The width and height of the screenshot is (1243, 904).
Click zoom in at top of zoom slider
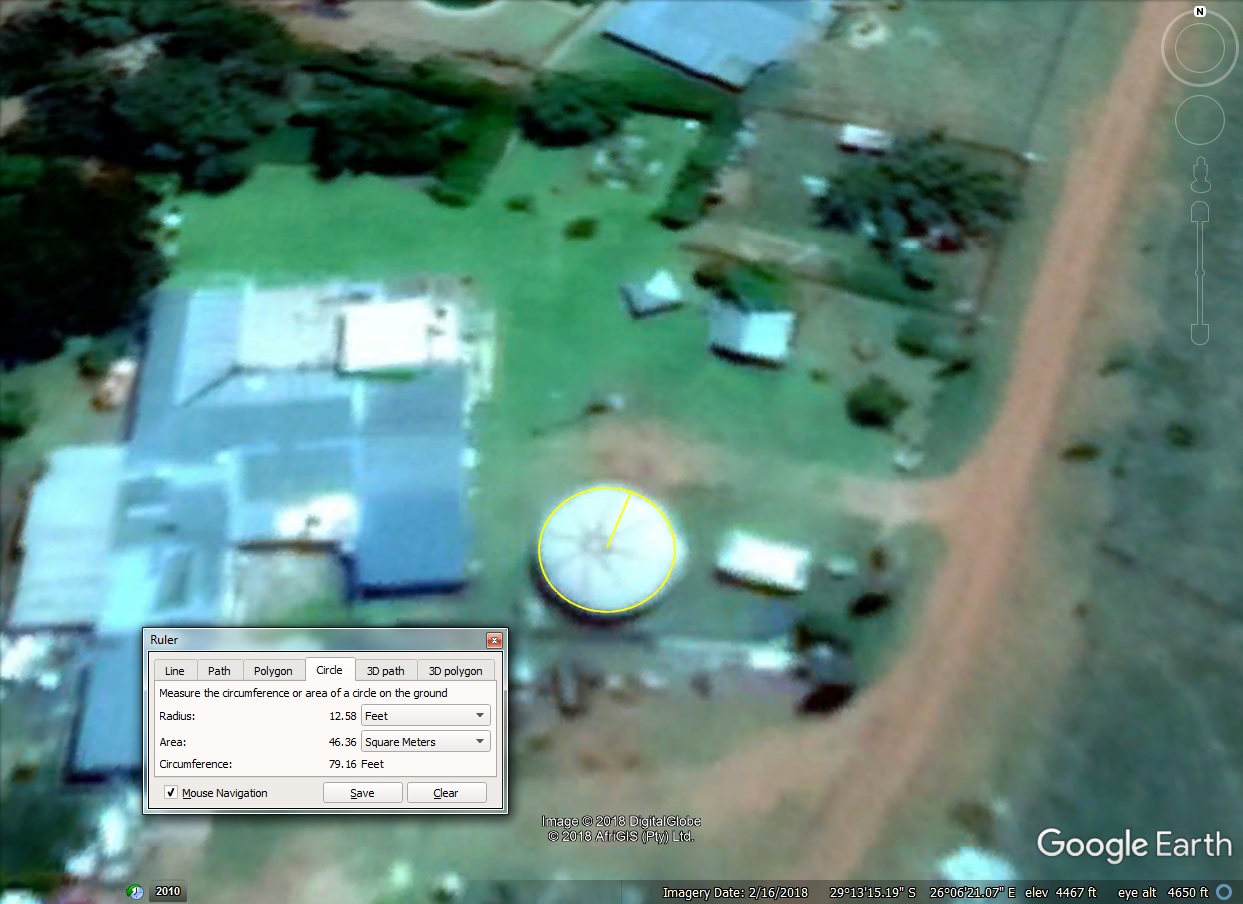pos(1200,212)
